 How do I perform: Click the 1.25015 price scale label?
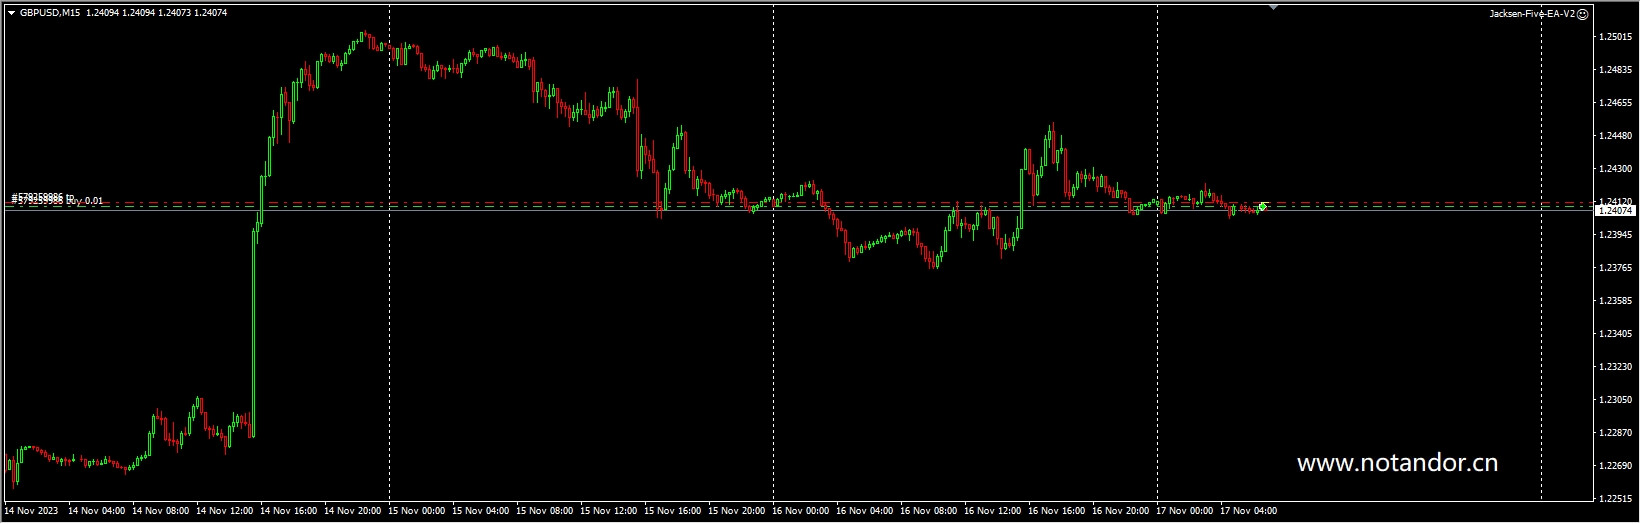pos(1616,37)
